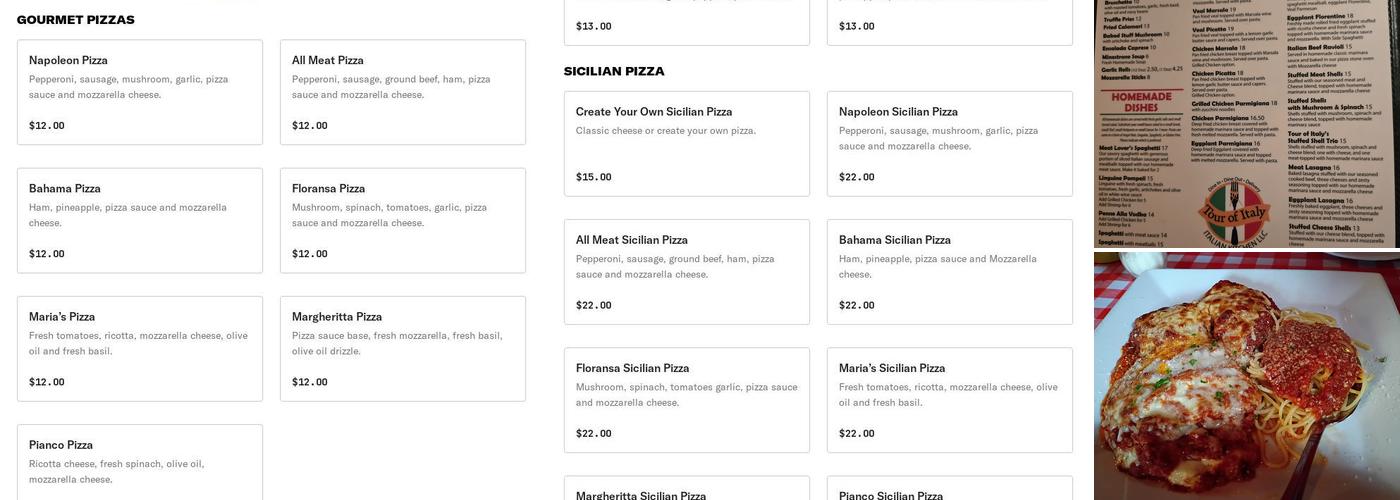Image resolution: width=1400 pixels, height=500 pixels.
Task: Click the Sicilian Pizza section heading
Action: [614, 71]
